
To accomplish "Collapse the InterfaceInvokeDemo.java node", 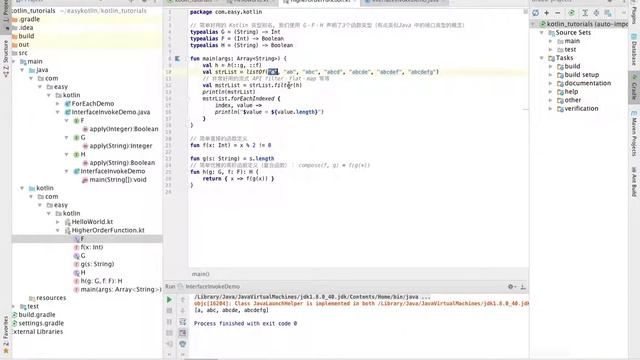I will [x=58, y=112].
